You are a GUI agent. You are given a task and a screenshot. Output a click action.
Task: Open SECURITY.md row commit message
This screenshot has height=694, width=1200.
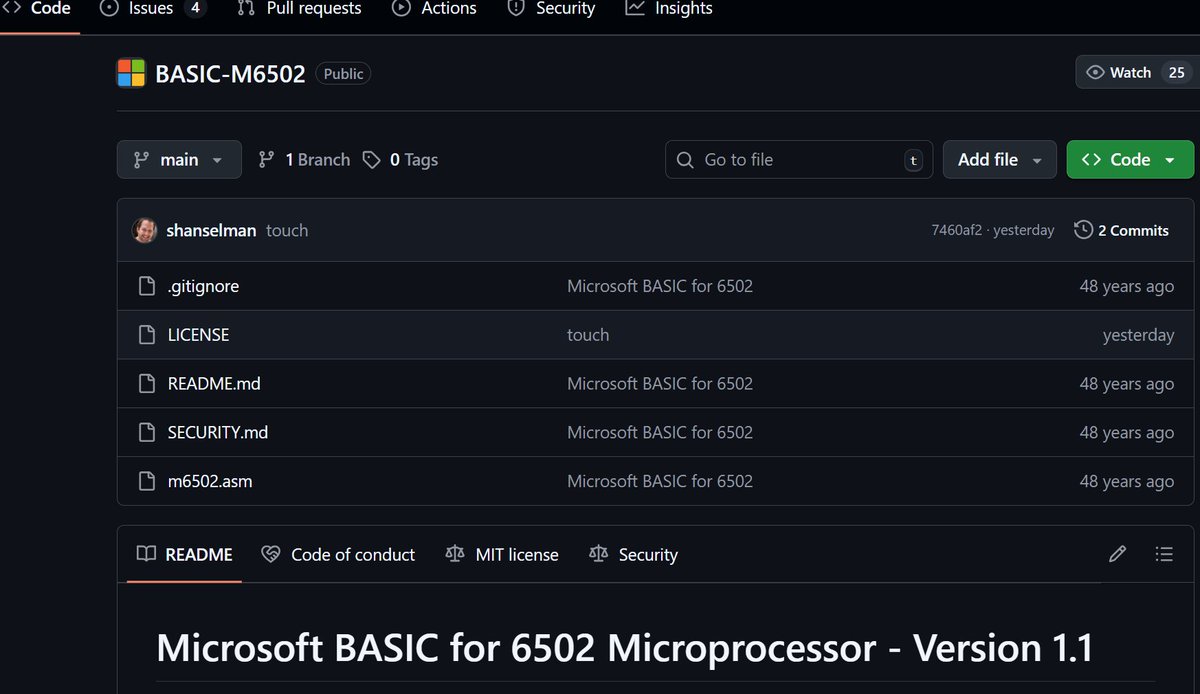[660, 433]
